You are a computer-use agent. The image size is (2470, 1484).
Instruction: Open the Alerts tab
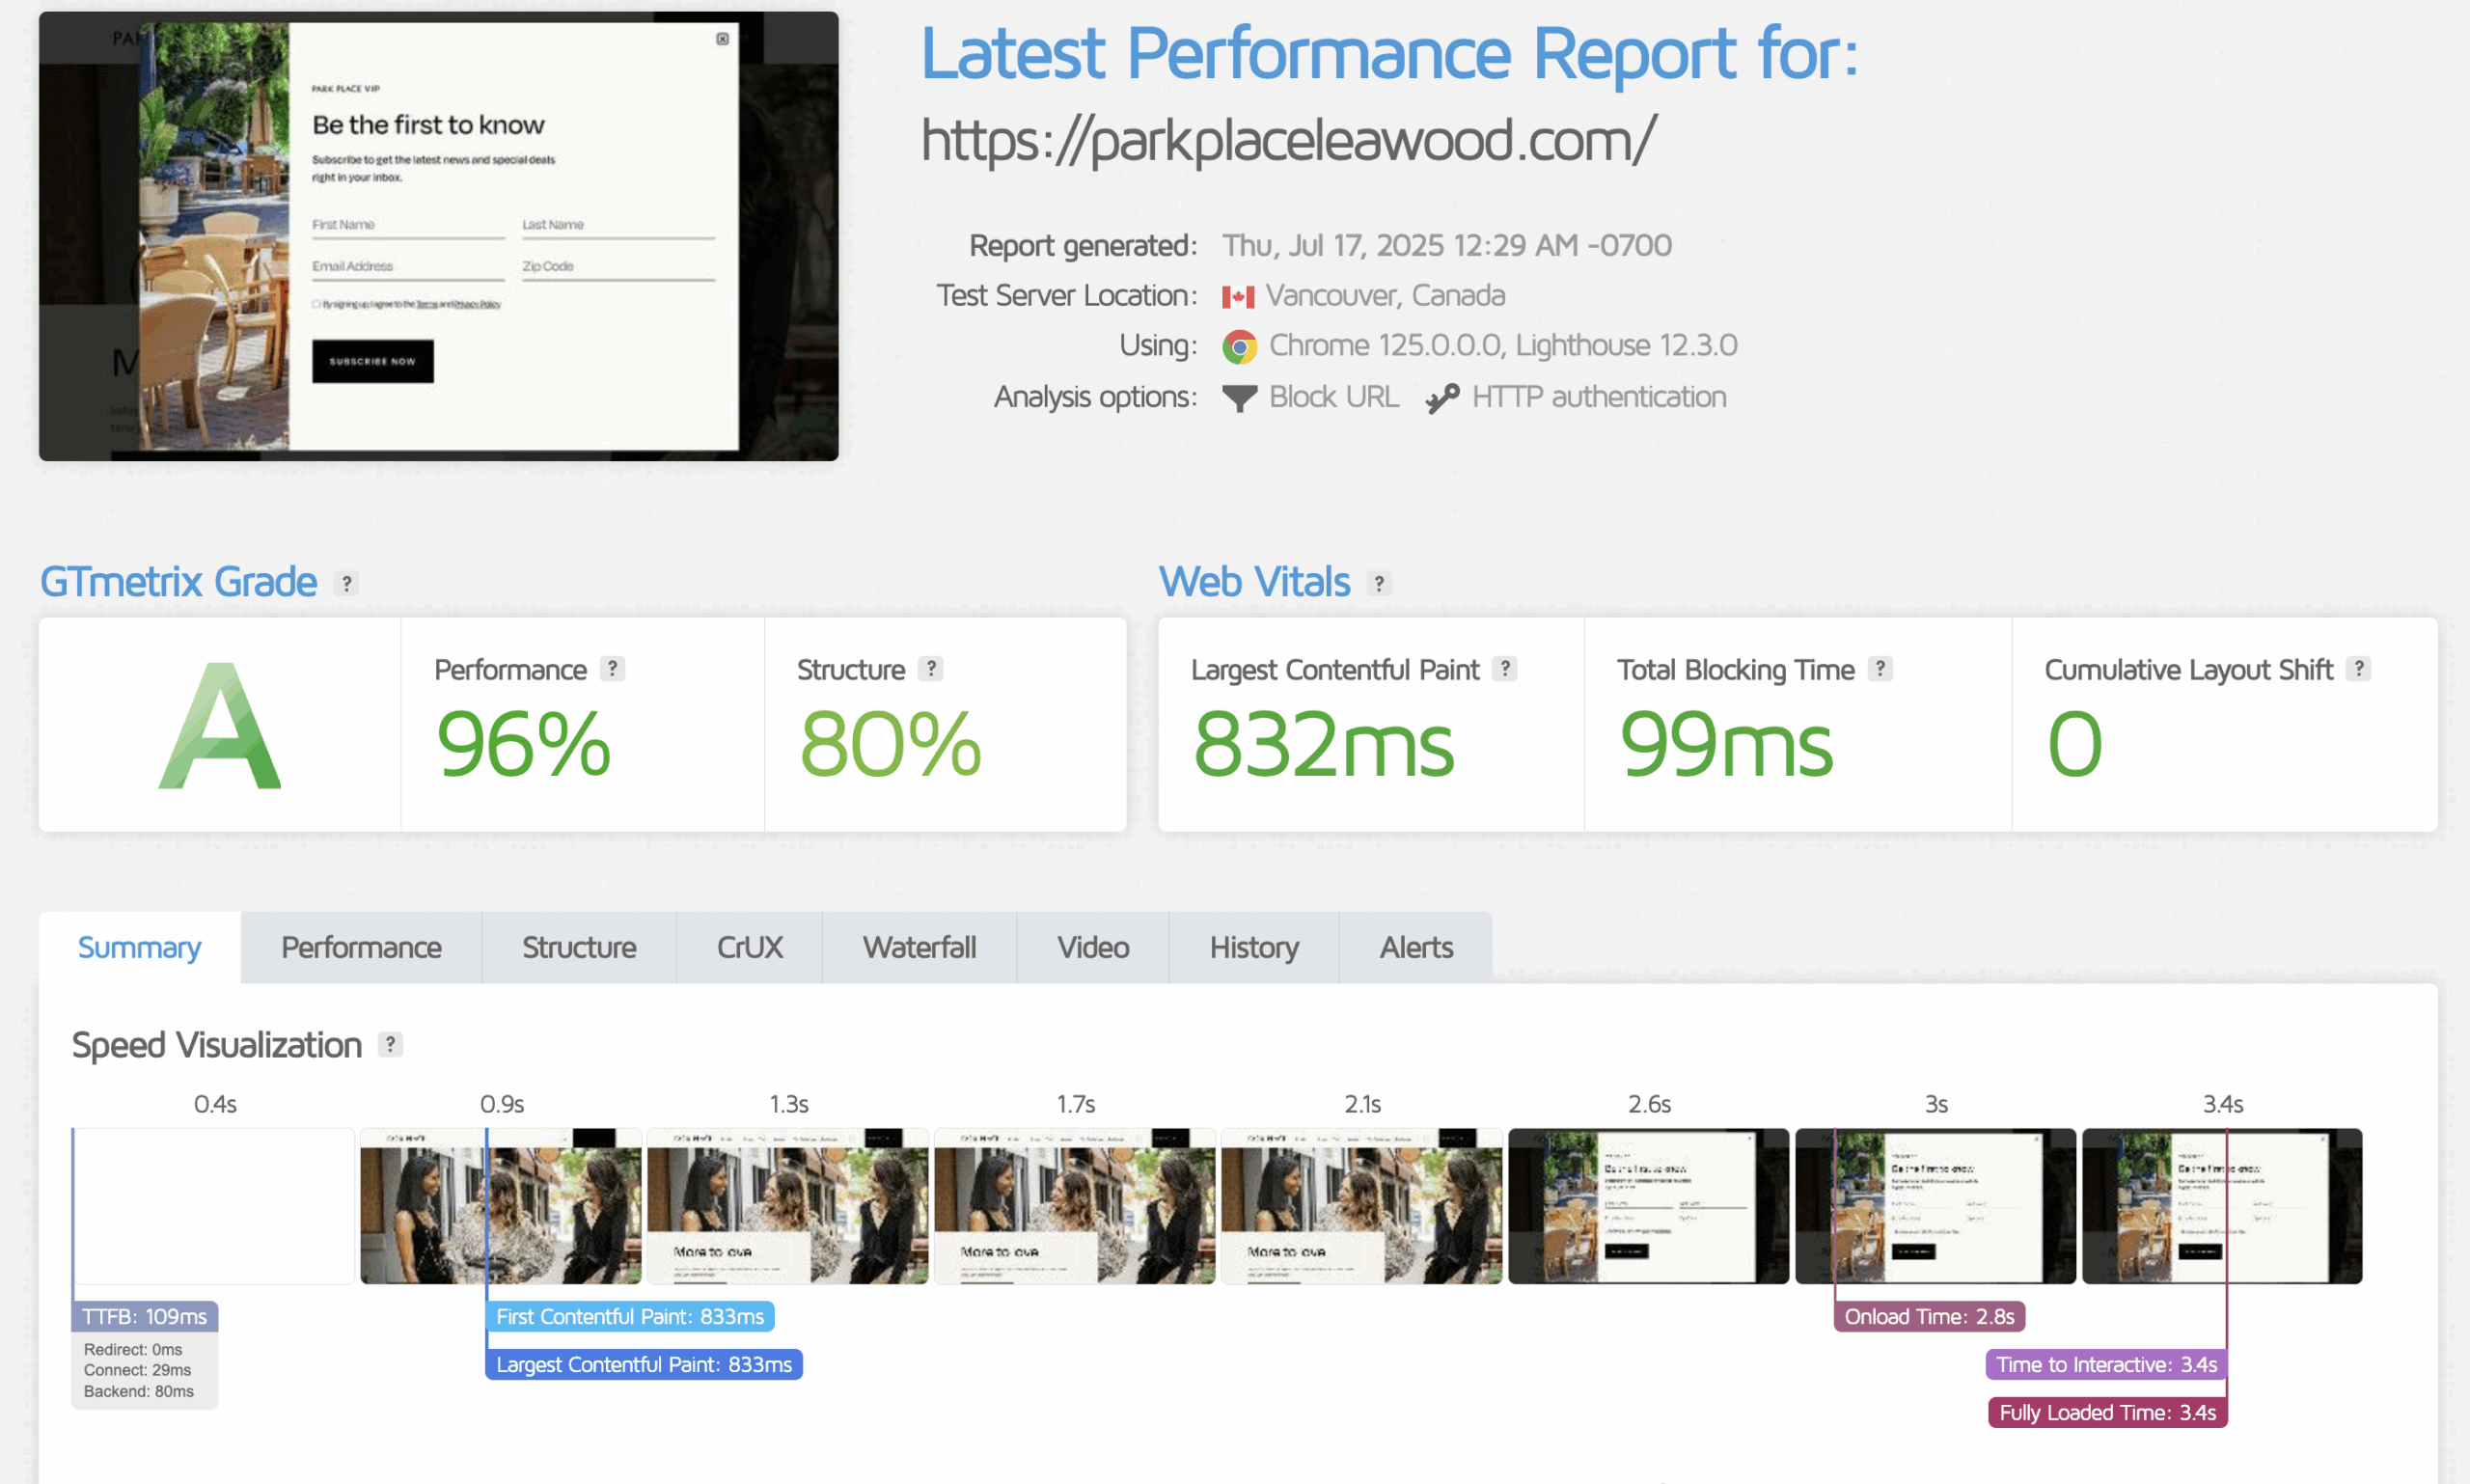1416,947
